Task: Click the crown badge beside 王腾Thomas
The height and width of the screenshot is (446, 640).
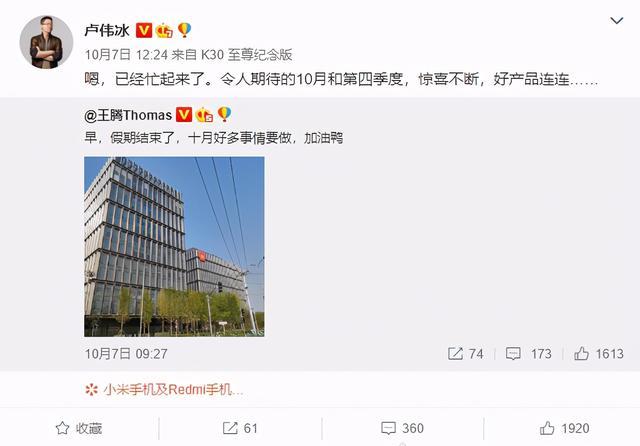Action: tap(204, 115)
